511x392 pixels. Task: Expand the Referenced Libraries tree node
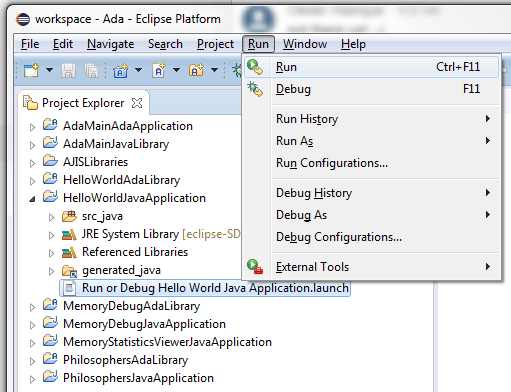tap(51, 253)
